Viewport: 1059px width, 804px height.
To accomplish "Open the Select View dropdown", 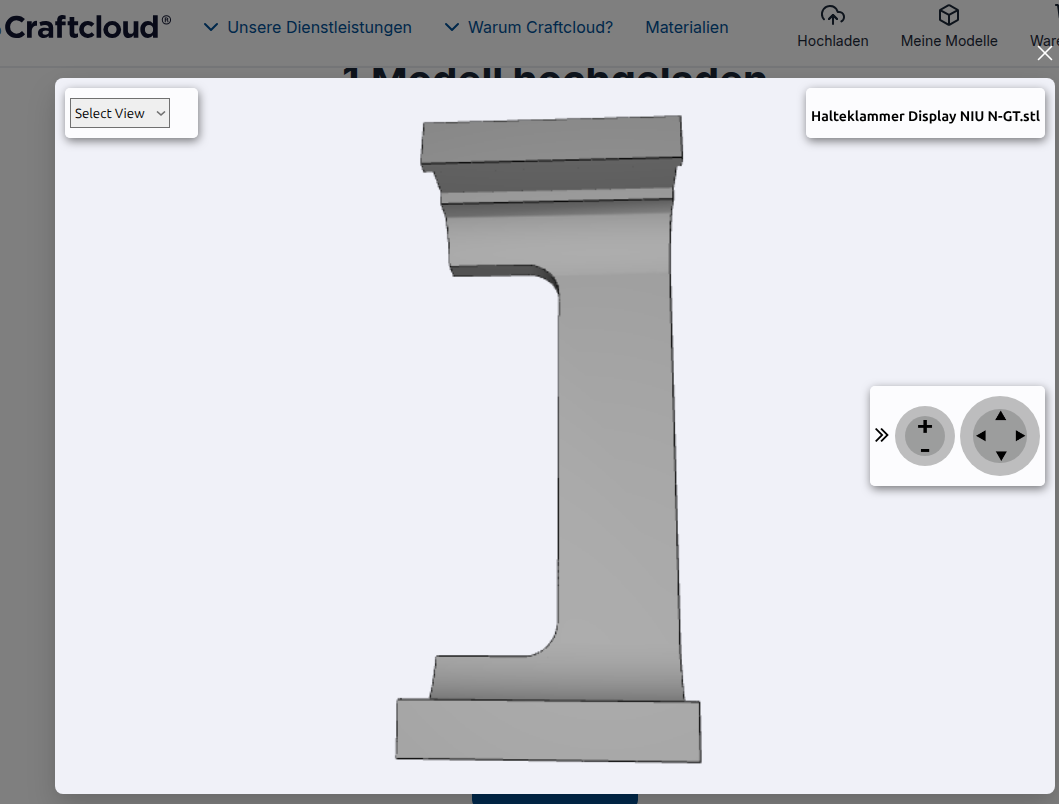I will pyautogui.click(x=120, y=113).
